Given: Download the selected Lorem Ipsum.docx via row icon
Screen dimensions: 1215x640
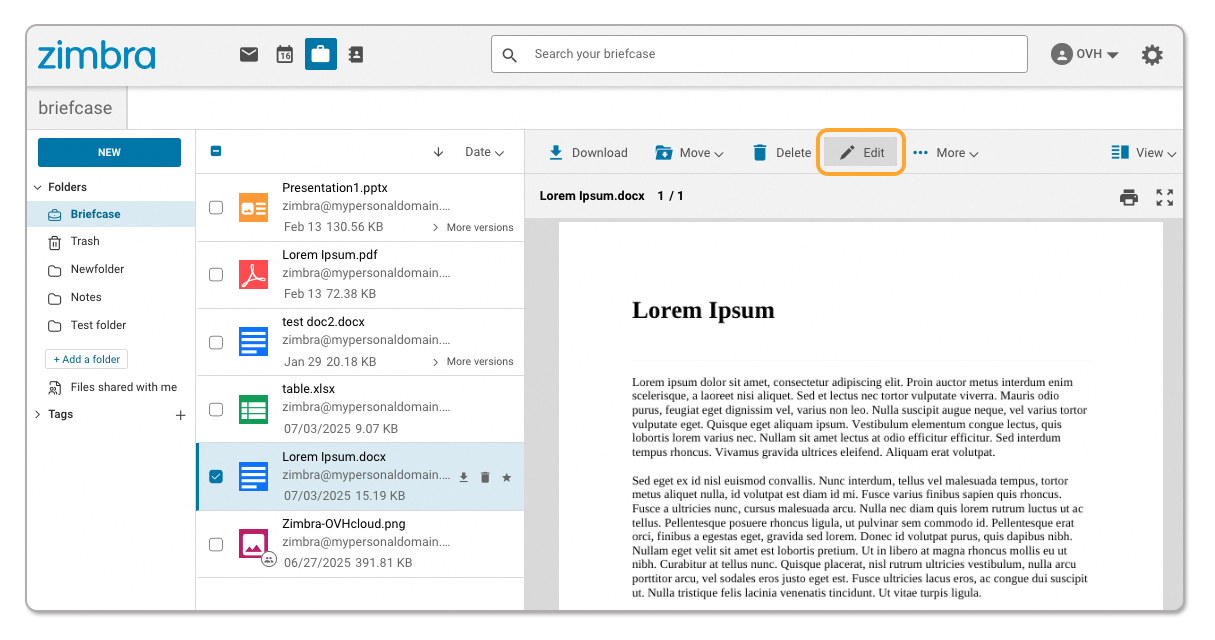Looking at the screenshot, I should point(463,477).
